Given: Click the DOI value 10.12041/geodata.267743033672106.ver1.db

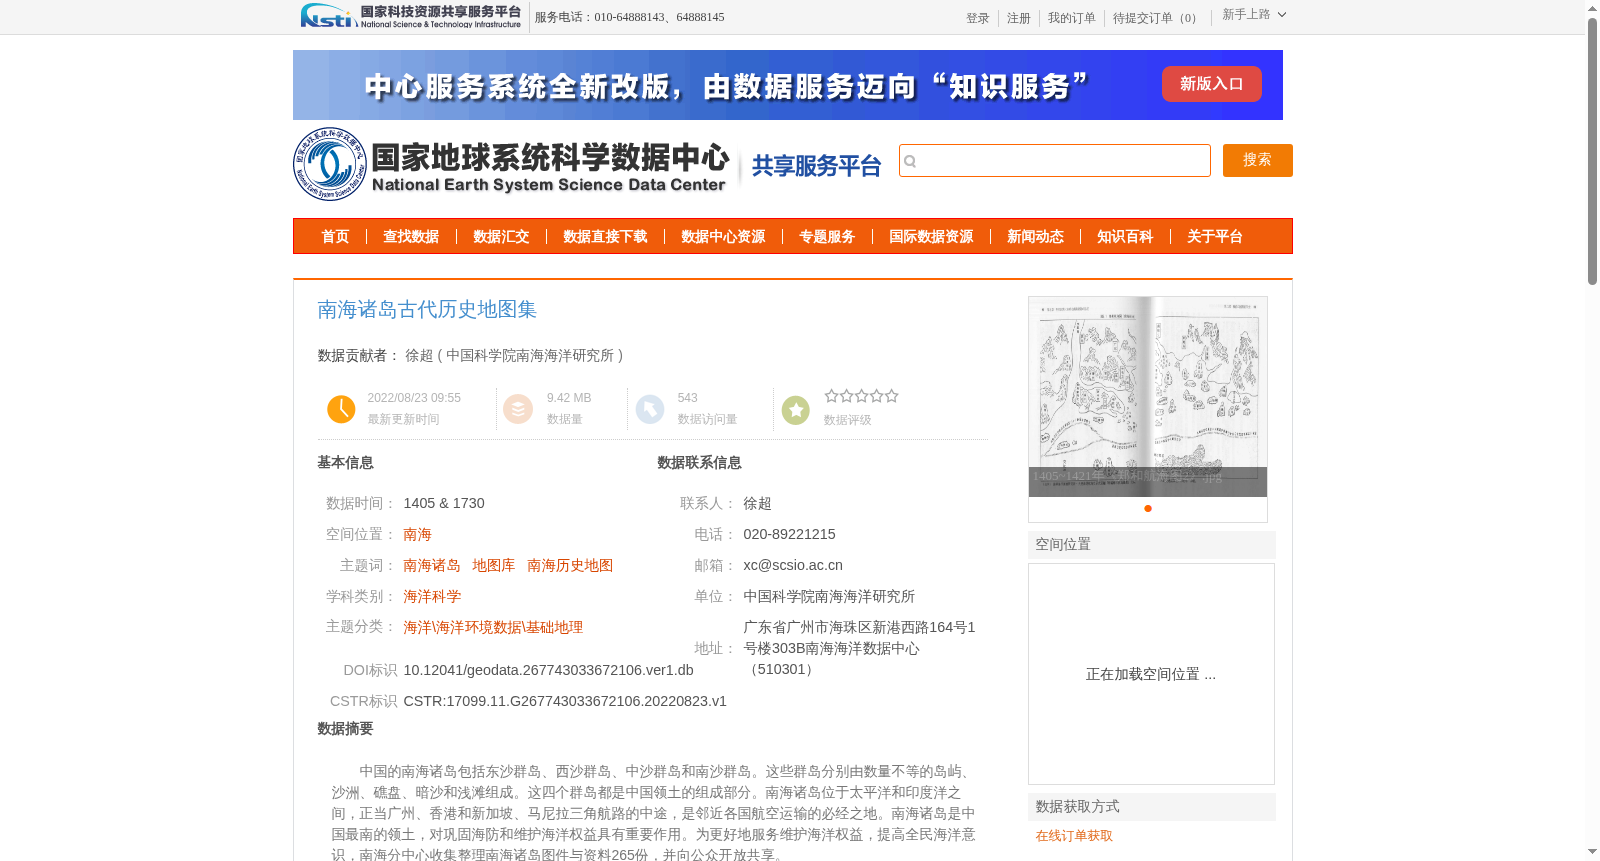Looking at the screenshot, I should click(549, 670).
